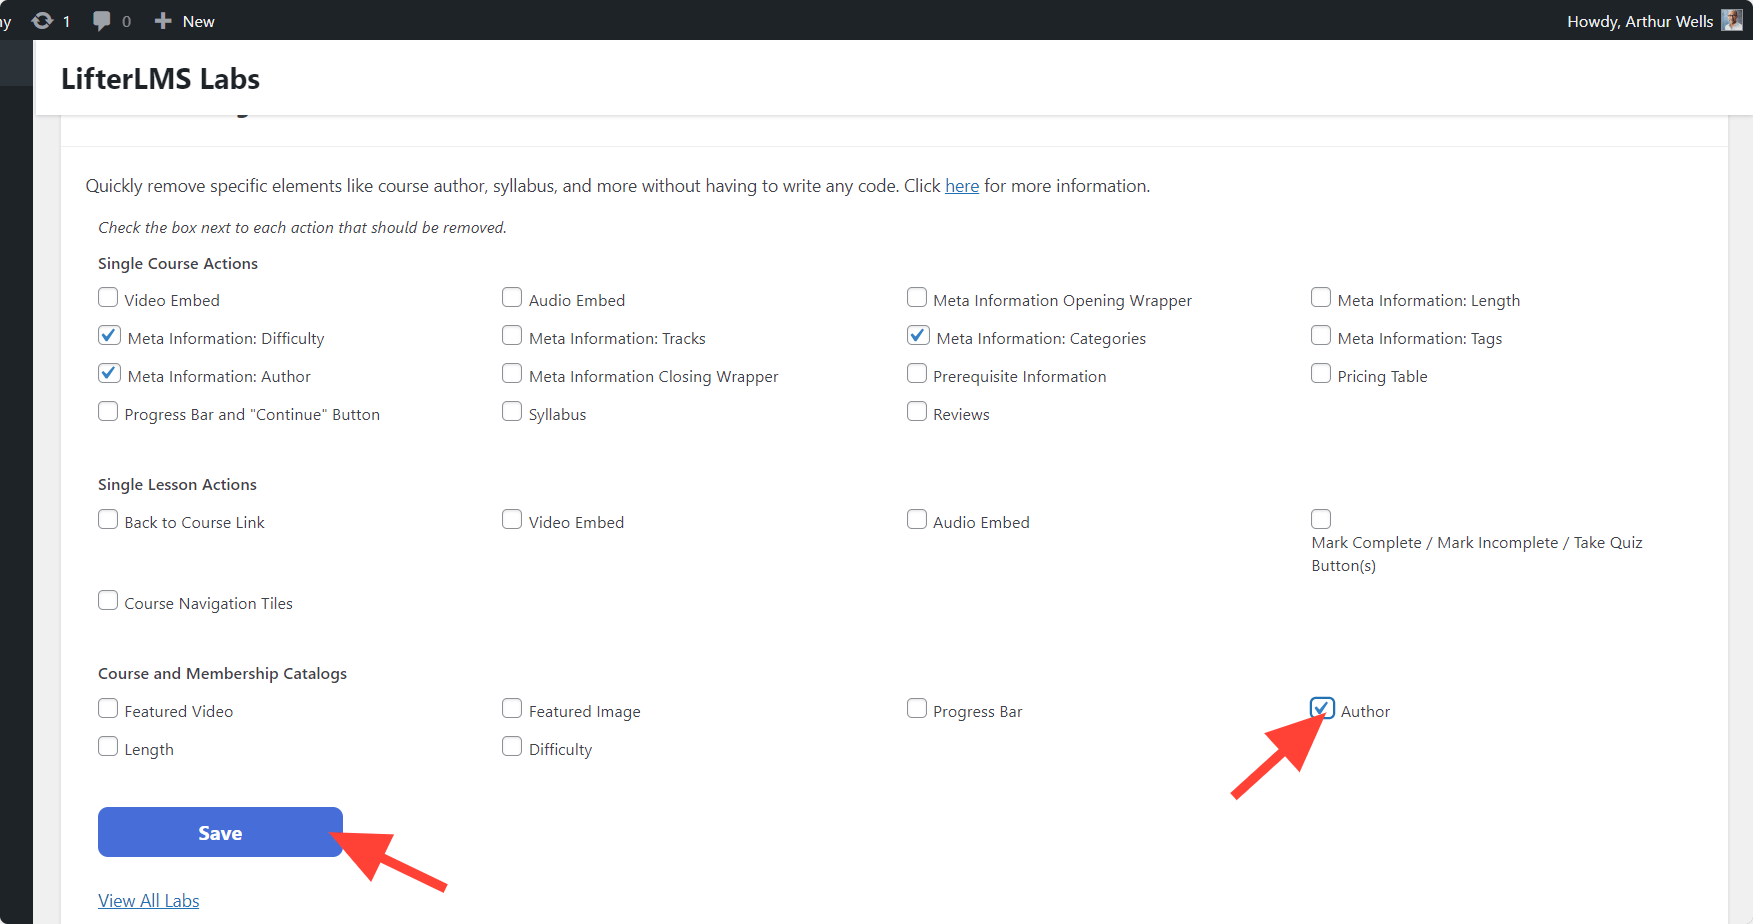Click the Single Course Actions heading

point(178,264)
